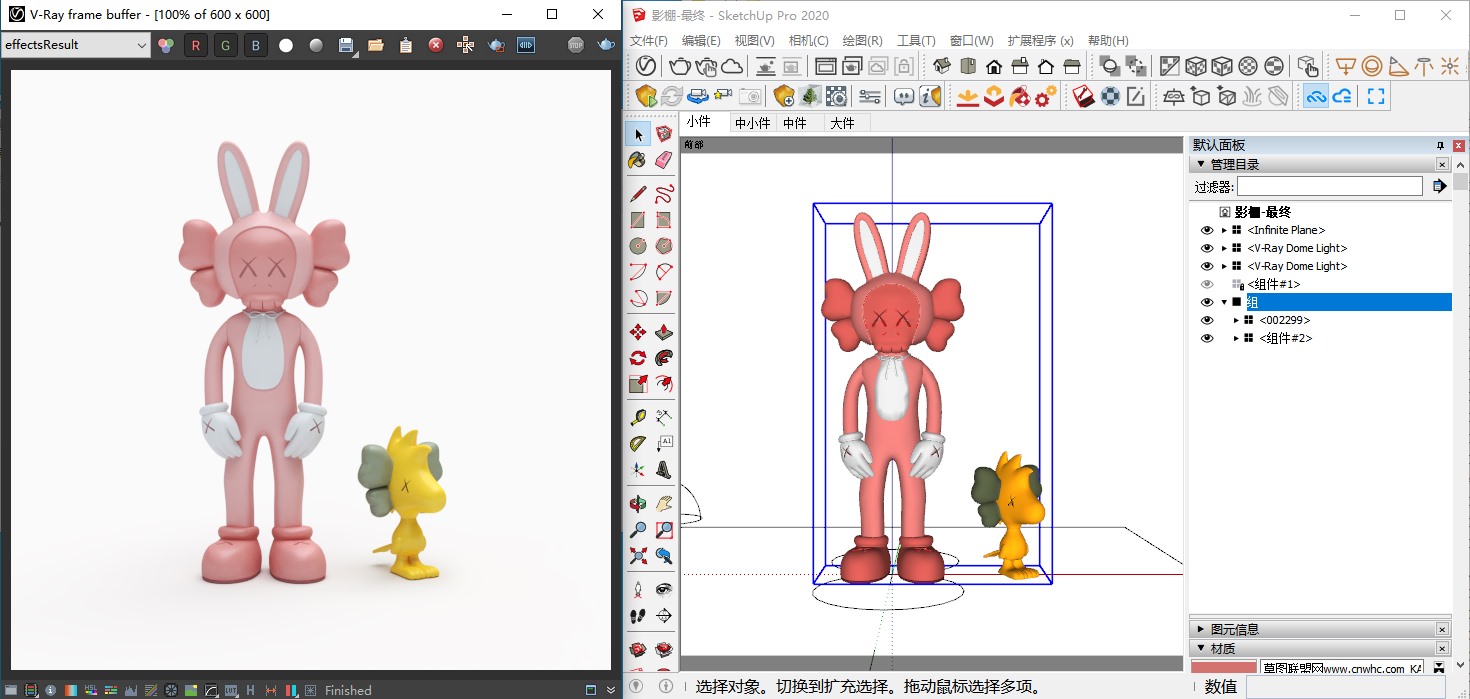Click the 过滤器 filter input field
This screenshot has width=1470, height=699.
coord(1329,186)
